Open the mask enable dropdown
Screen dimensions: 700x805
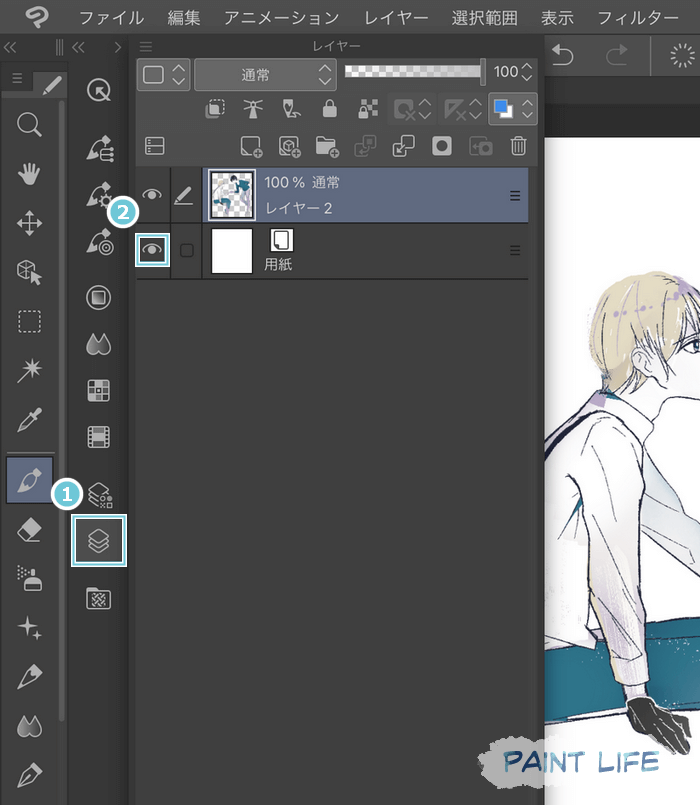click(x=411, y=109)
